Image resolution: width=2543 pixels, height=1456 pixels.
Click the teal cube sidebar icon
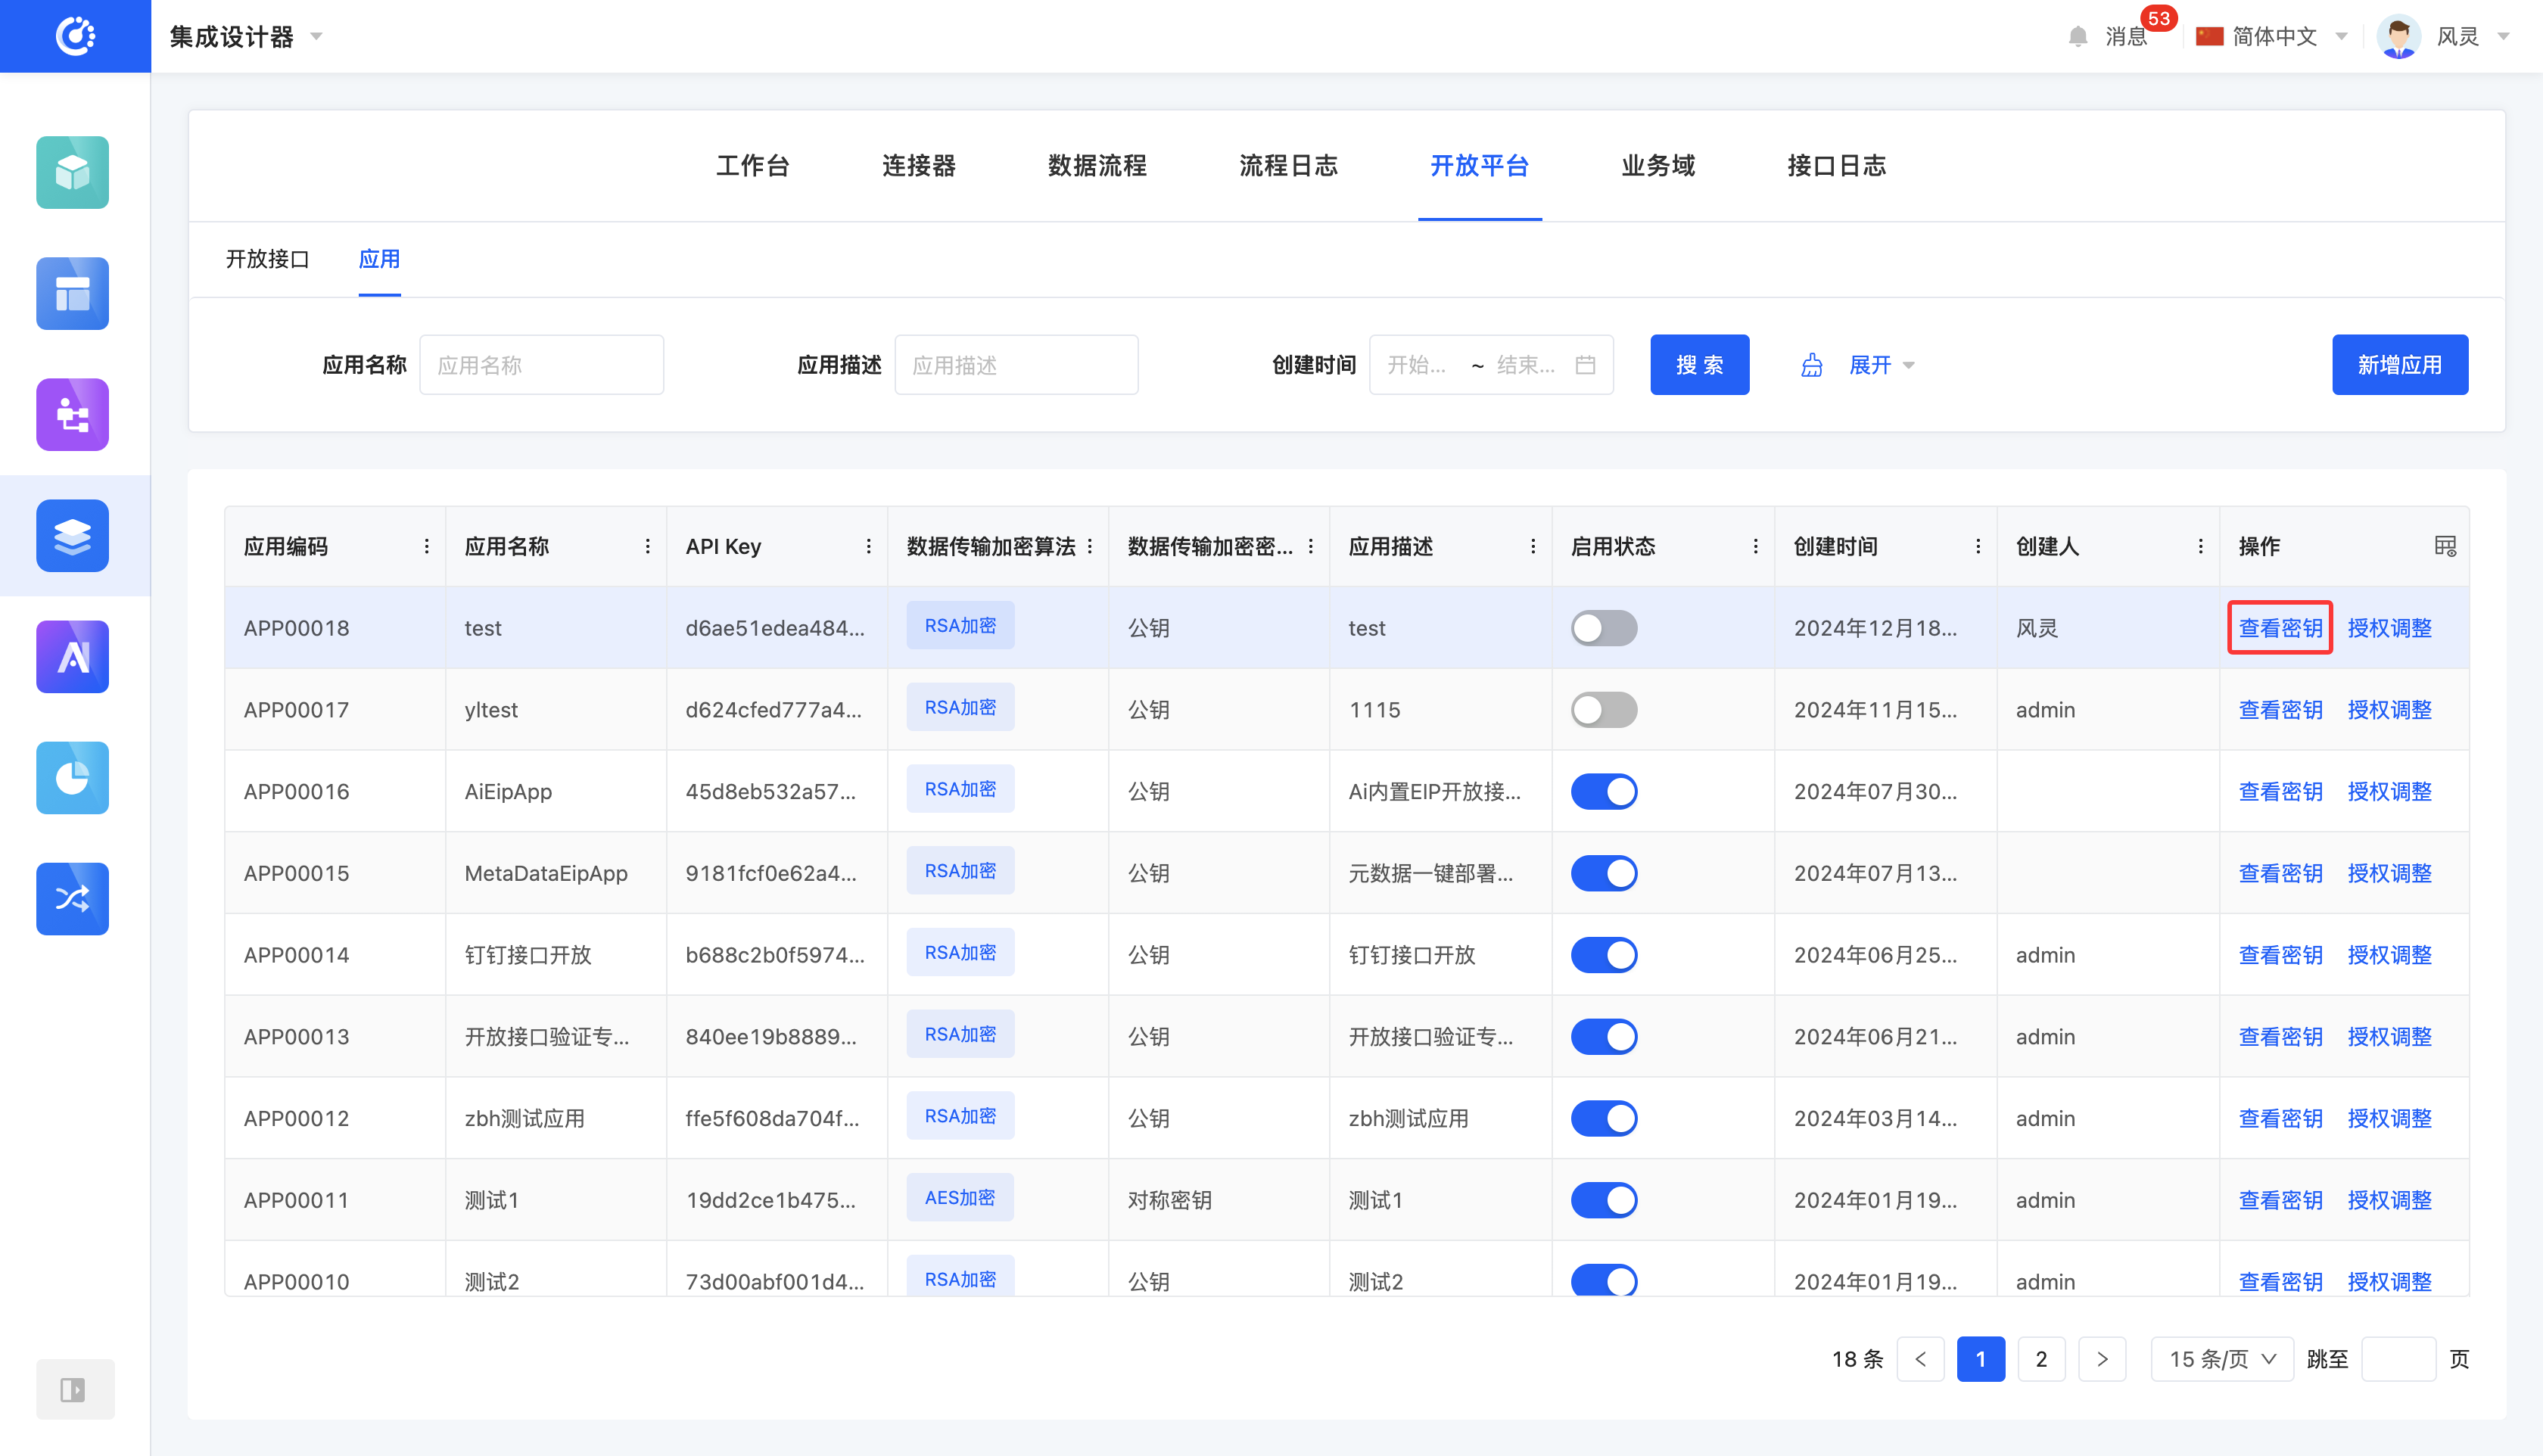(72, 172)
